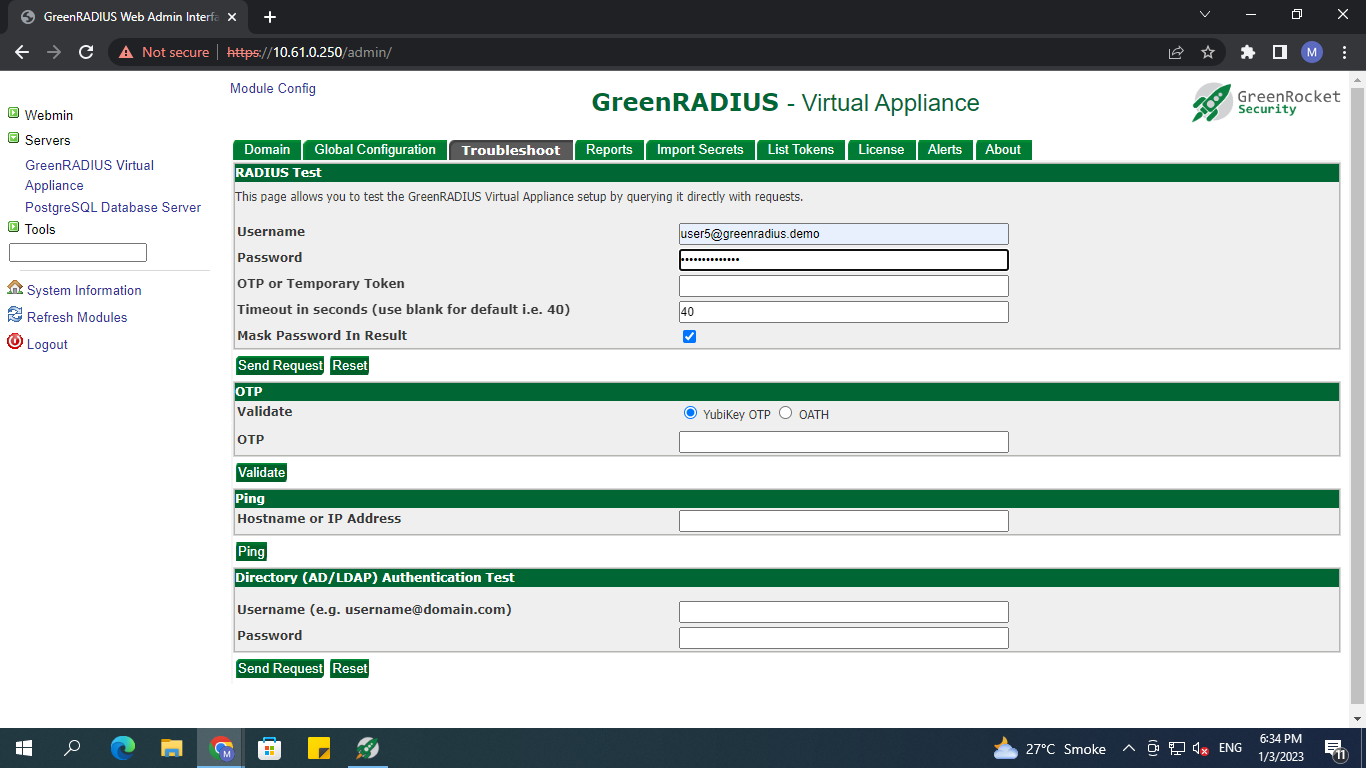Screen dimensions: 1366x768
Task: Click the Refresh Modules link
Action: click(x=77, y=317)
